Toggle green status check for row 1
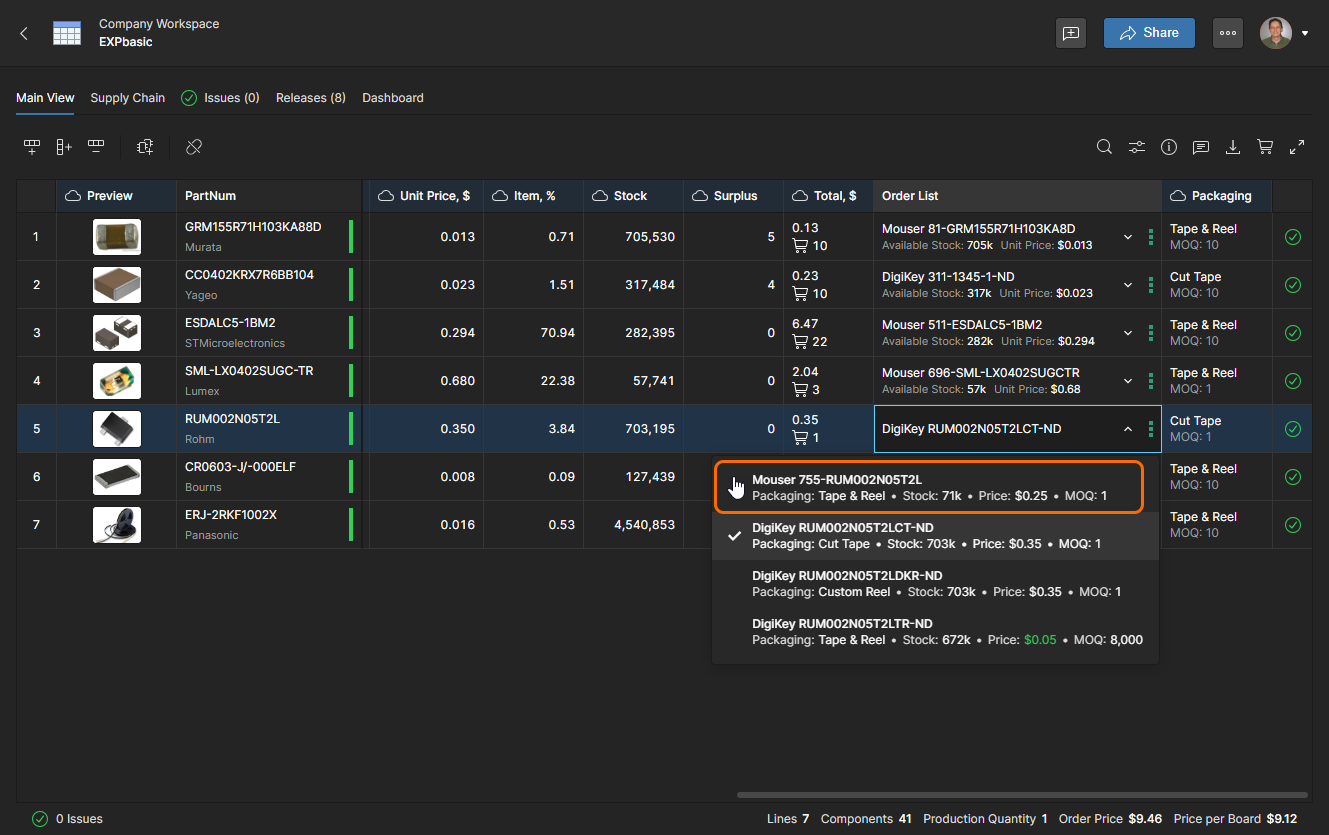 point(1292,237)
